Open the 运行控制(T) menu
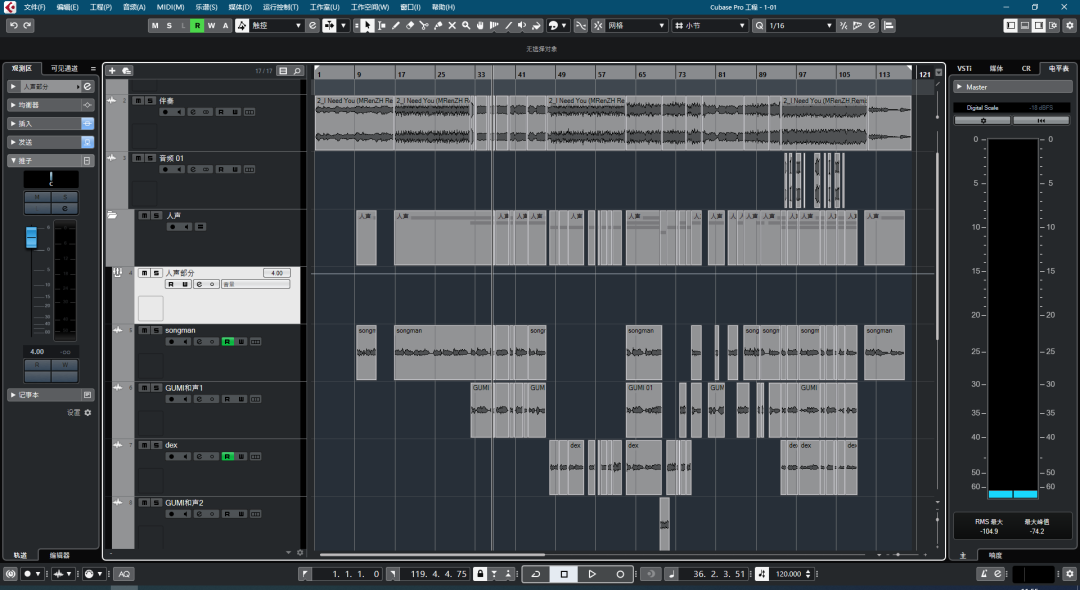The image size is (1080, 590). click(x=280, y=7)
